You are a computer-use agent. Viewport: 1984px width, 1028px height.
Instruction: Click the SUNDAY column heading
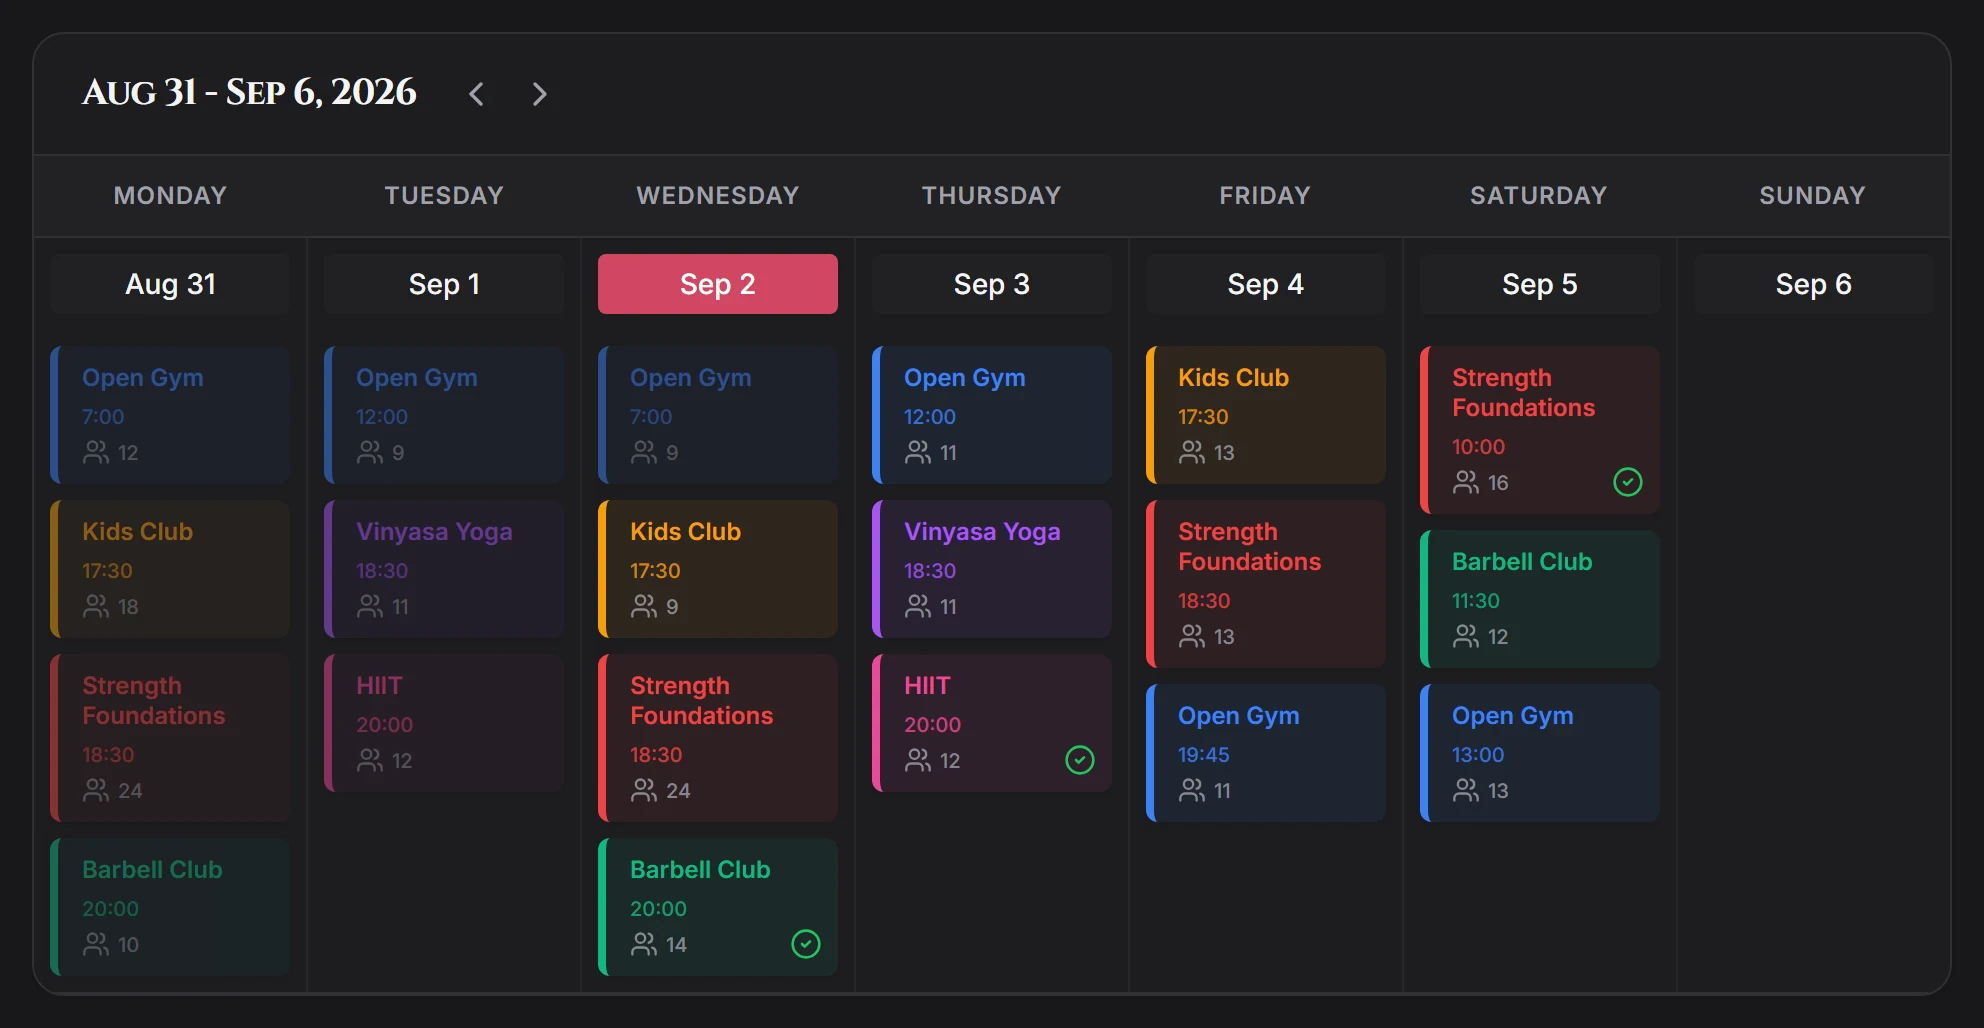1813,195
